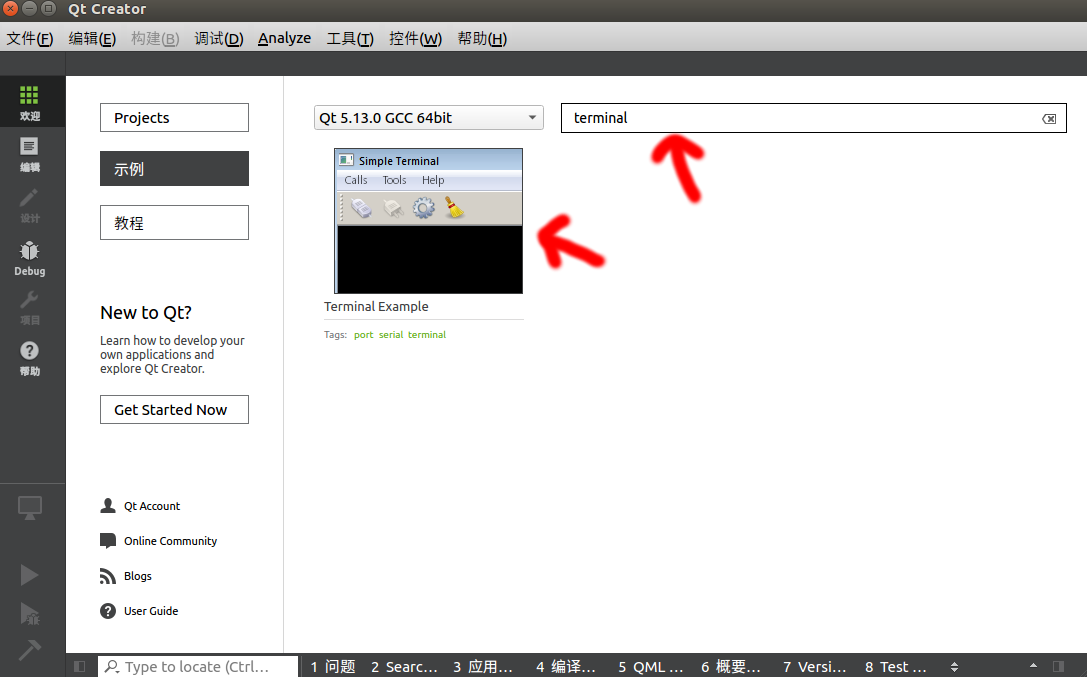
Task: Open the Qt Account link
Action: tap(152, 506)
